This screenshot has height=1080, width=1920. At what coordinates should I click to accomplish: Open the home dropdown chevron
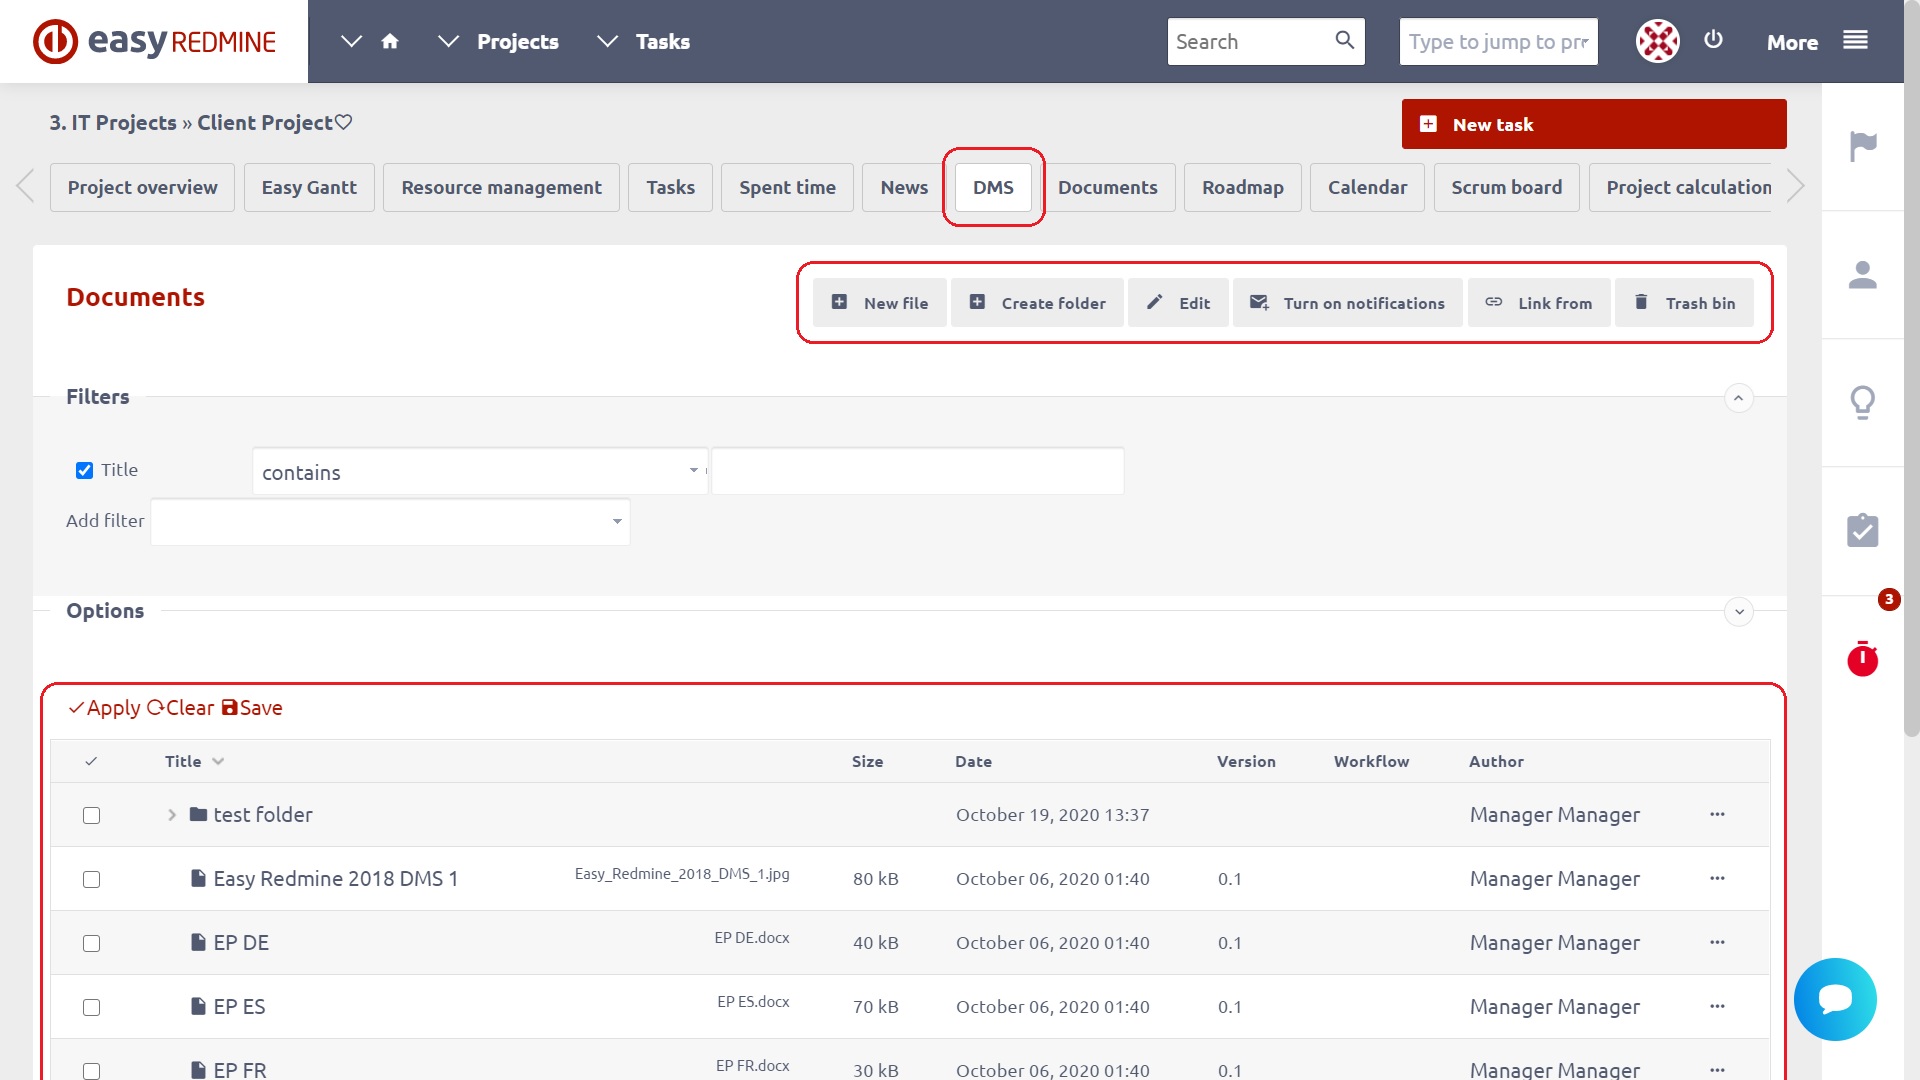tap(351, 41)
